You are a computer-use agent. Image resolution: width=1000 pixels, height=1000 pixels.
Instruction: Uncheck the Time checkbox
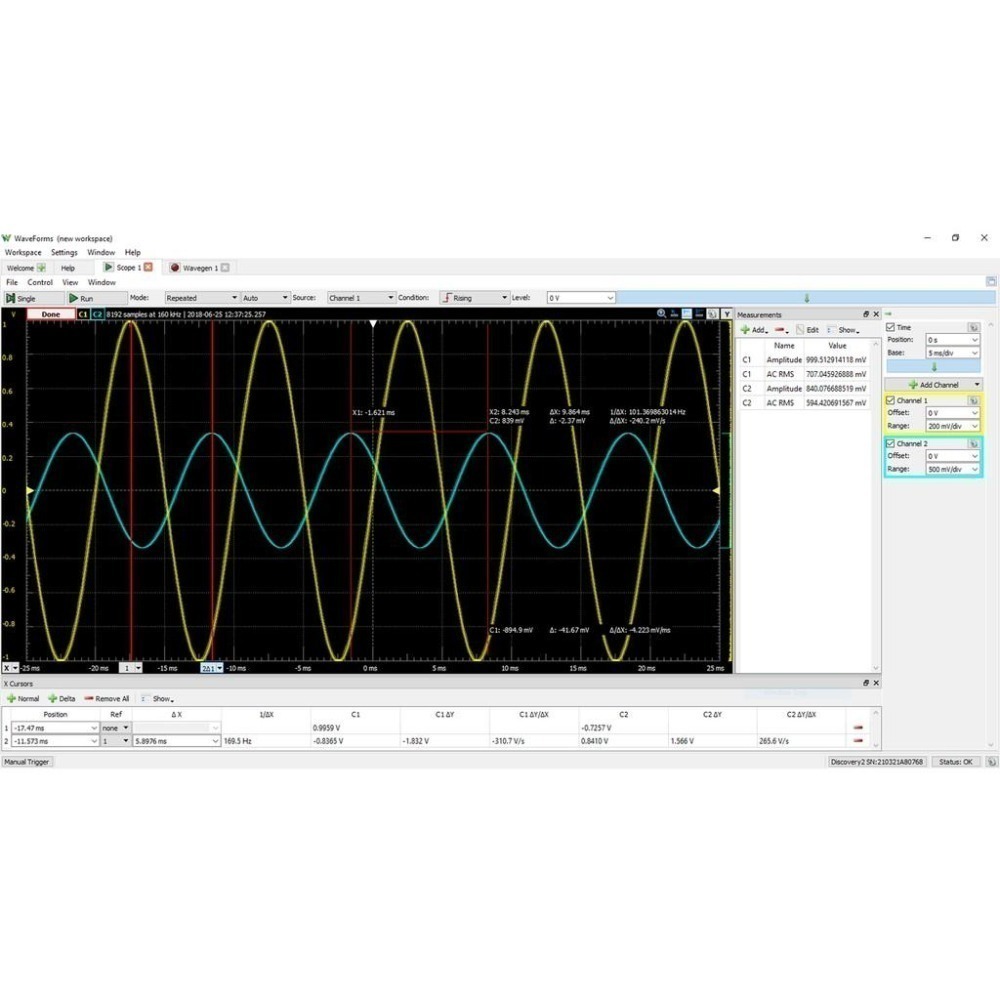point(891,327)
